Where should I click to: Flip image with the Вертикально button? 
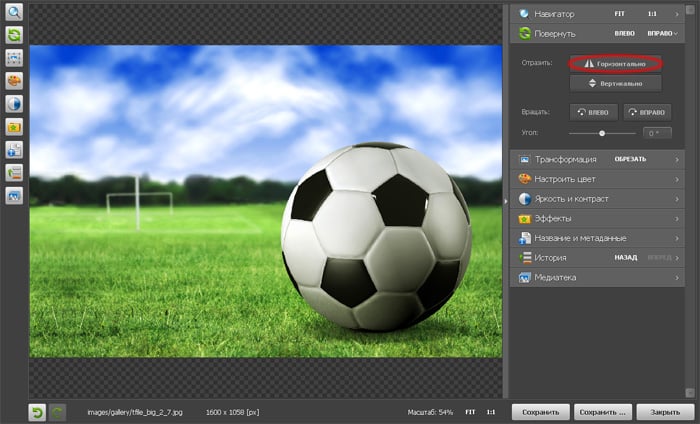point(617,83)
